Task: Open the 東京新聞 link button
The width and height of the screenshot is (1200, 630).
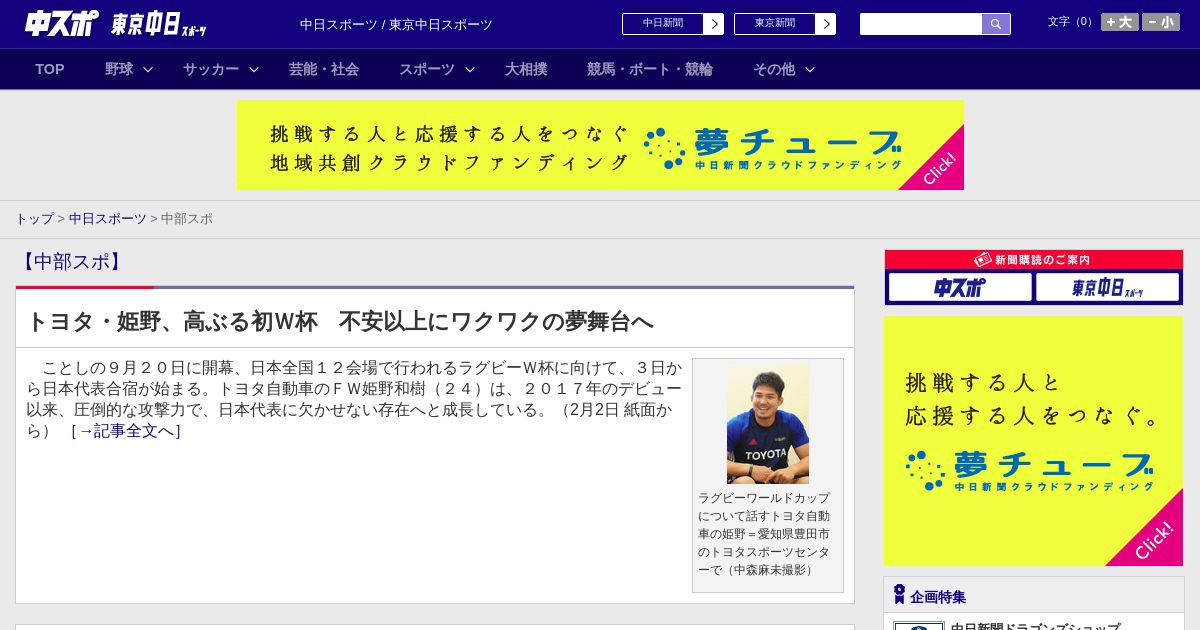Action: 775,24
